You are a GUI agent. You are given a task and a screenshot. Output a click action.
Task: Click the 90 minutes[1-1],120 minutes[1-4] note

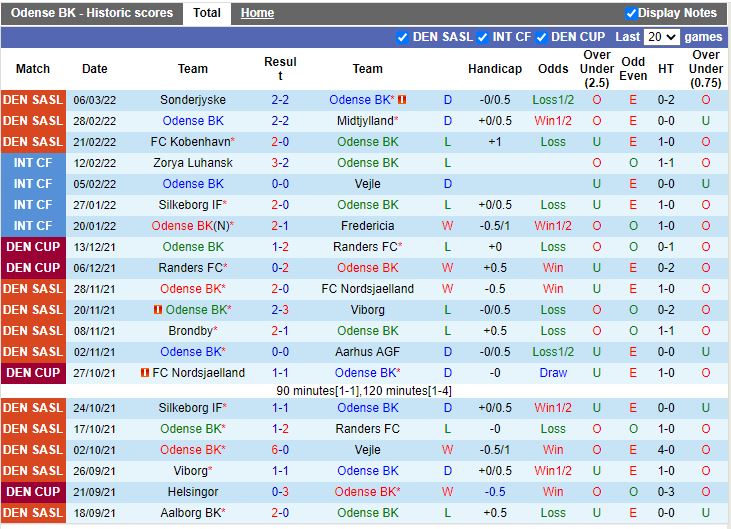[364, 391]
